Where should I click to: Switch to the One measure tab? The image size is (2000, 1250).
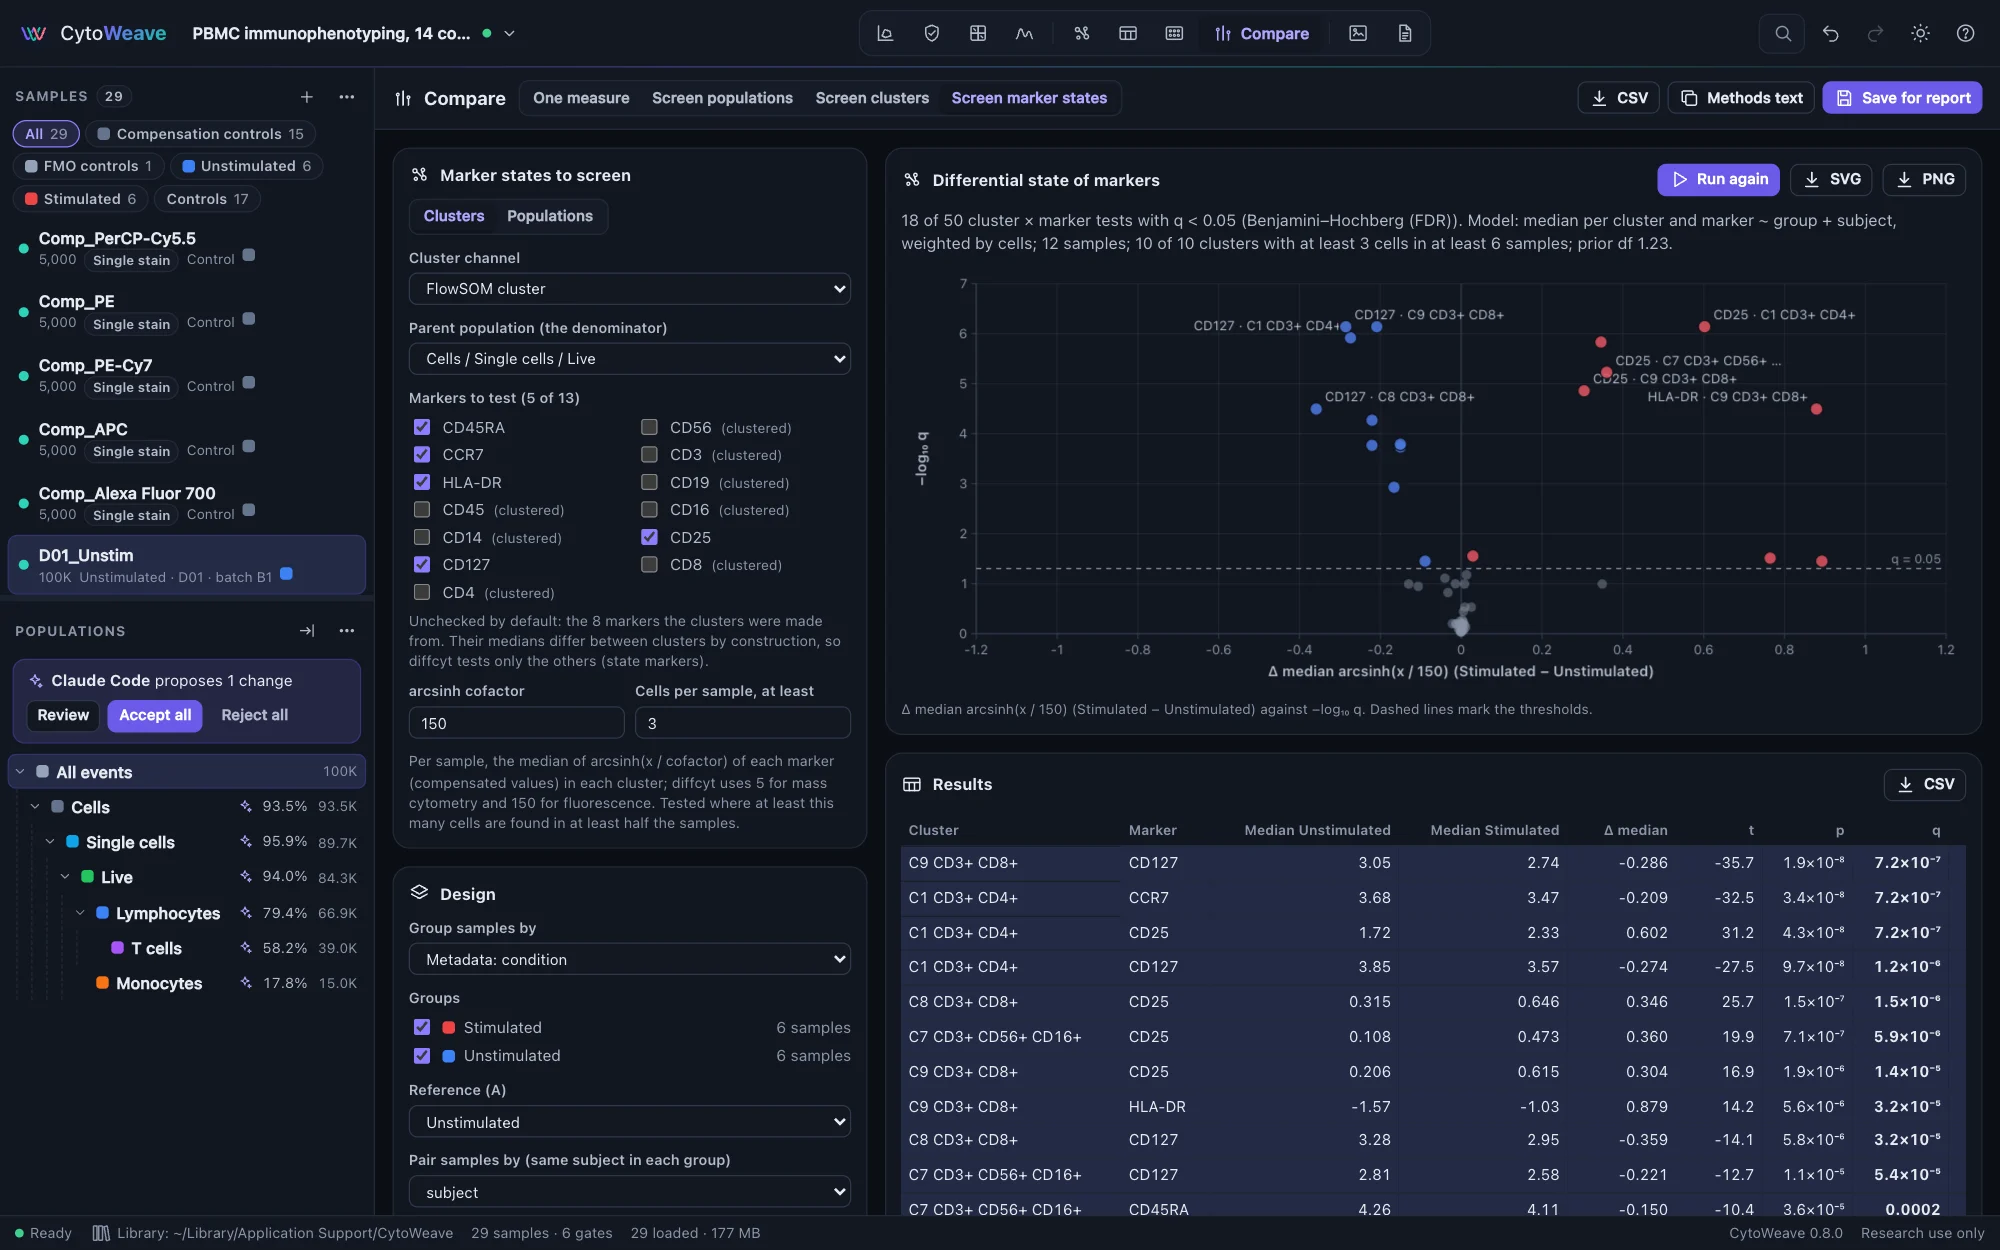click(581, 98)
